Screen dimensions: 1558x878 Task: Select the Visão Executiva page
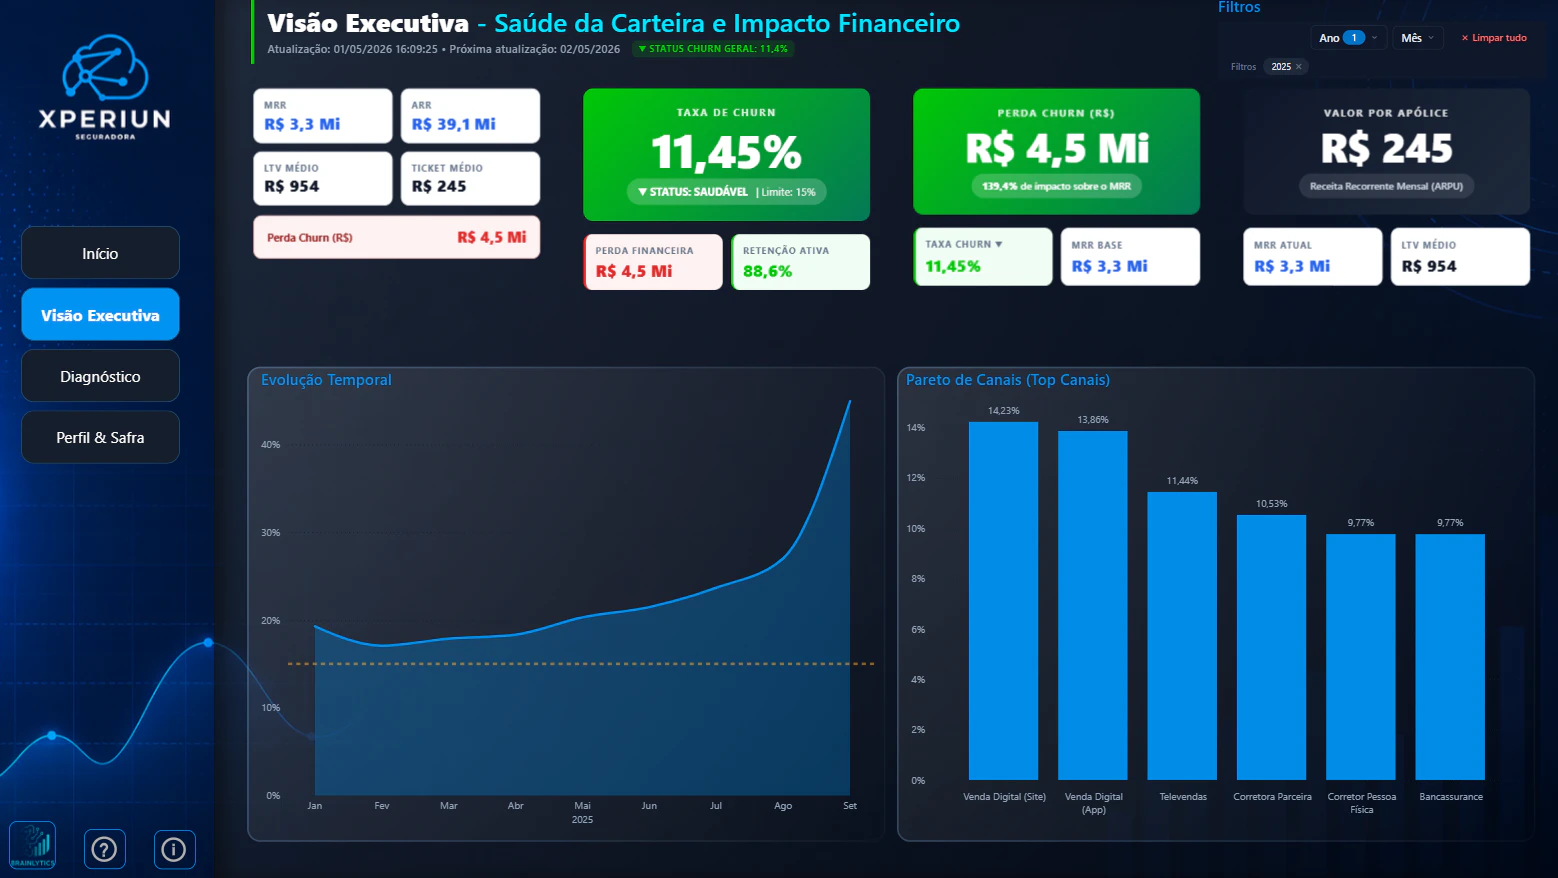[x=100, y=315]
